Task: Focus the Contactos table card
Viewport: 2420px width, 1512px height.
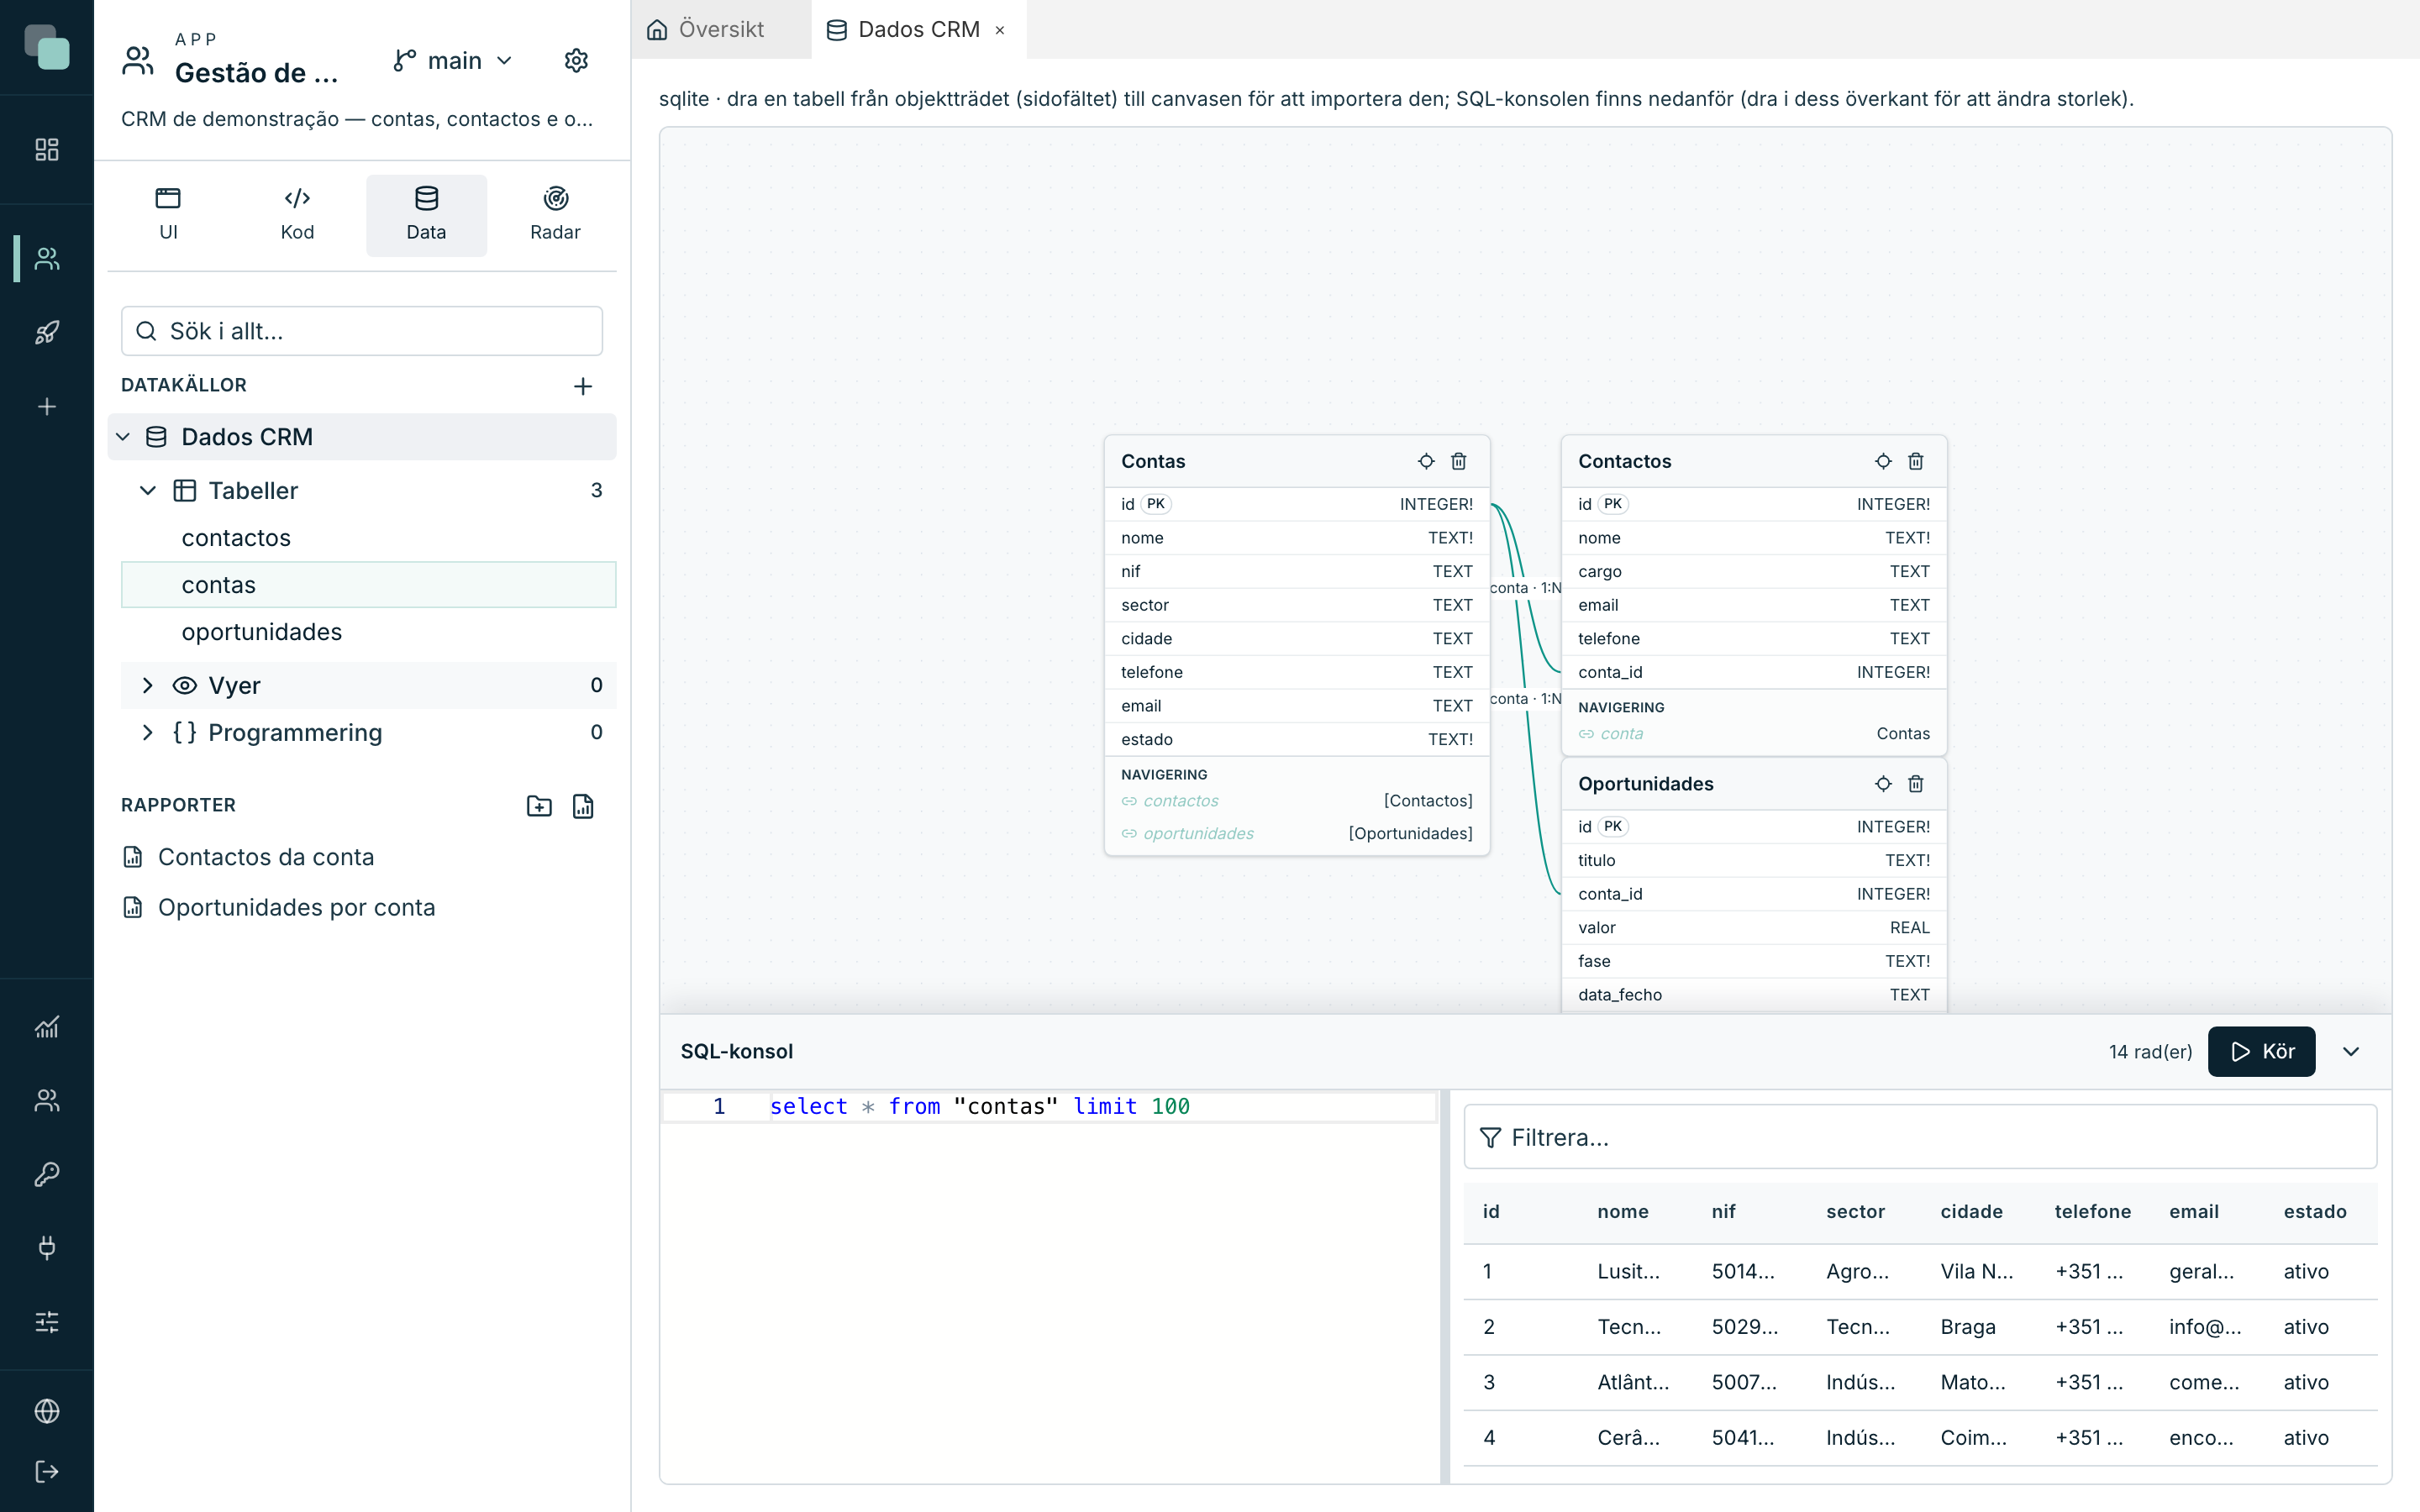Action: point(1883,461)
